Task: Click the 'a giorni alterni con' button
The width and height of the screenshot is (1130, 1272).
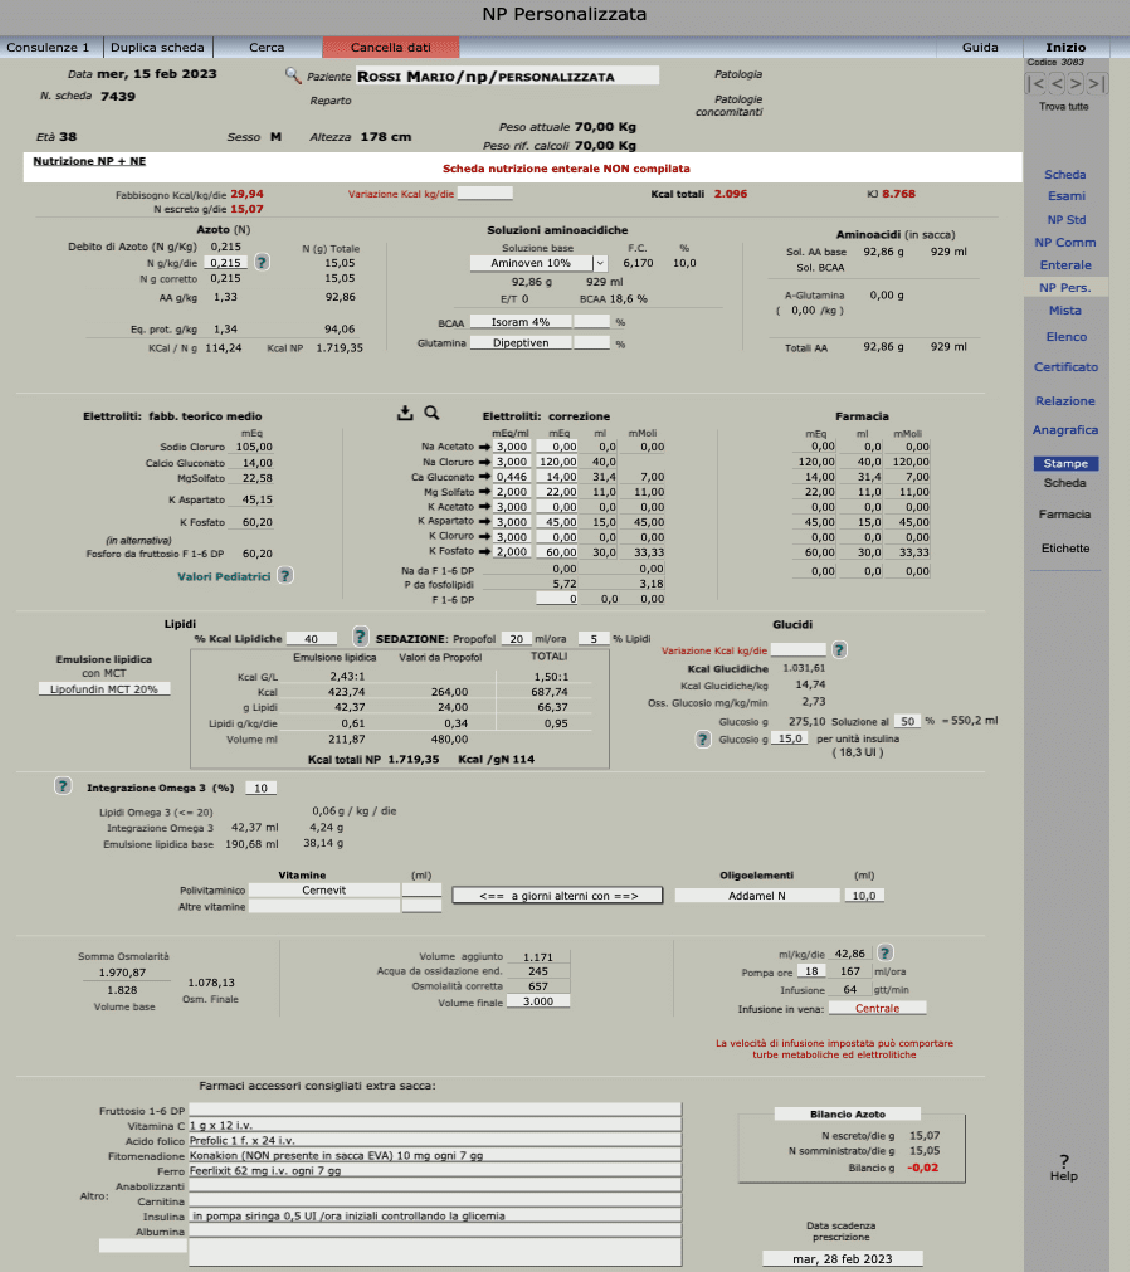Action: click(x=557, y=896)
